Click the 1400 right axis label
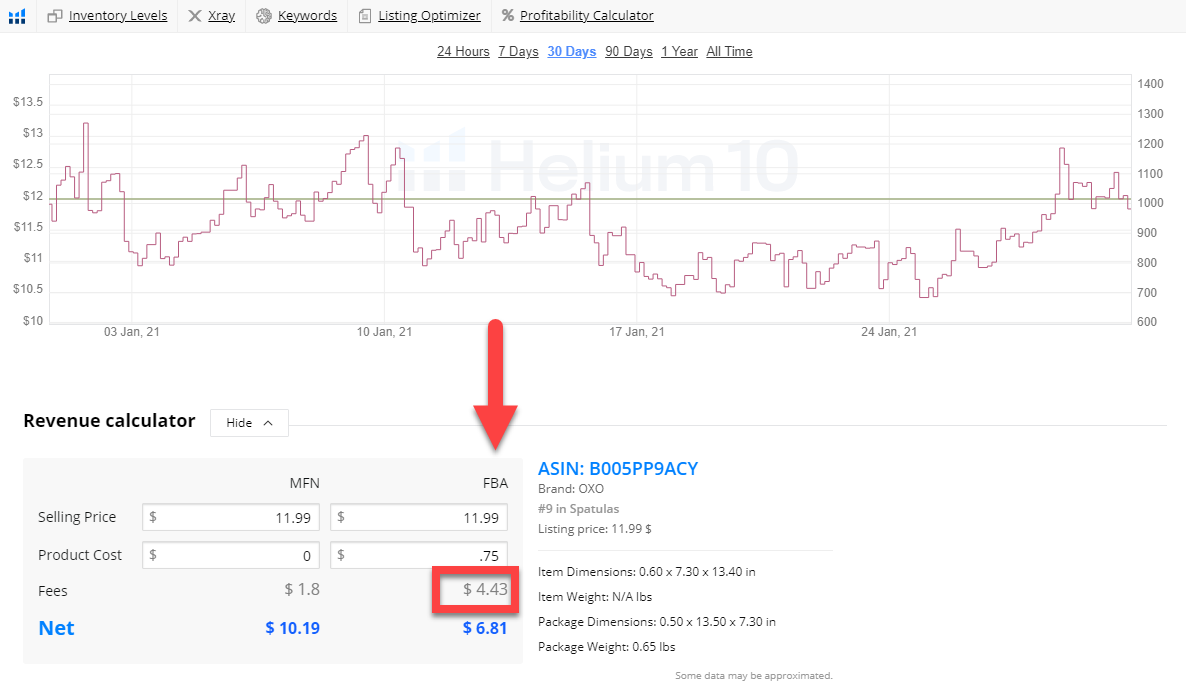This screenshot has width=1186, height=698. click(x=1150, y=84)
